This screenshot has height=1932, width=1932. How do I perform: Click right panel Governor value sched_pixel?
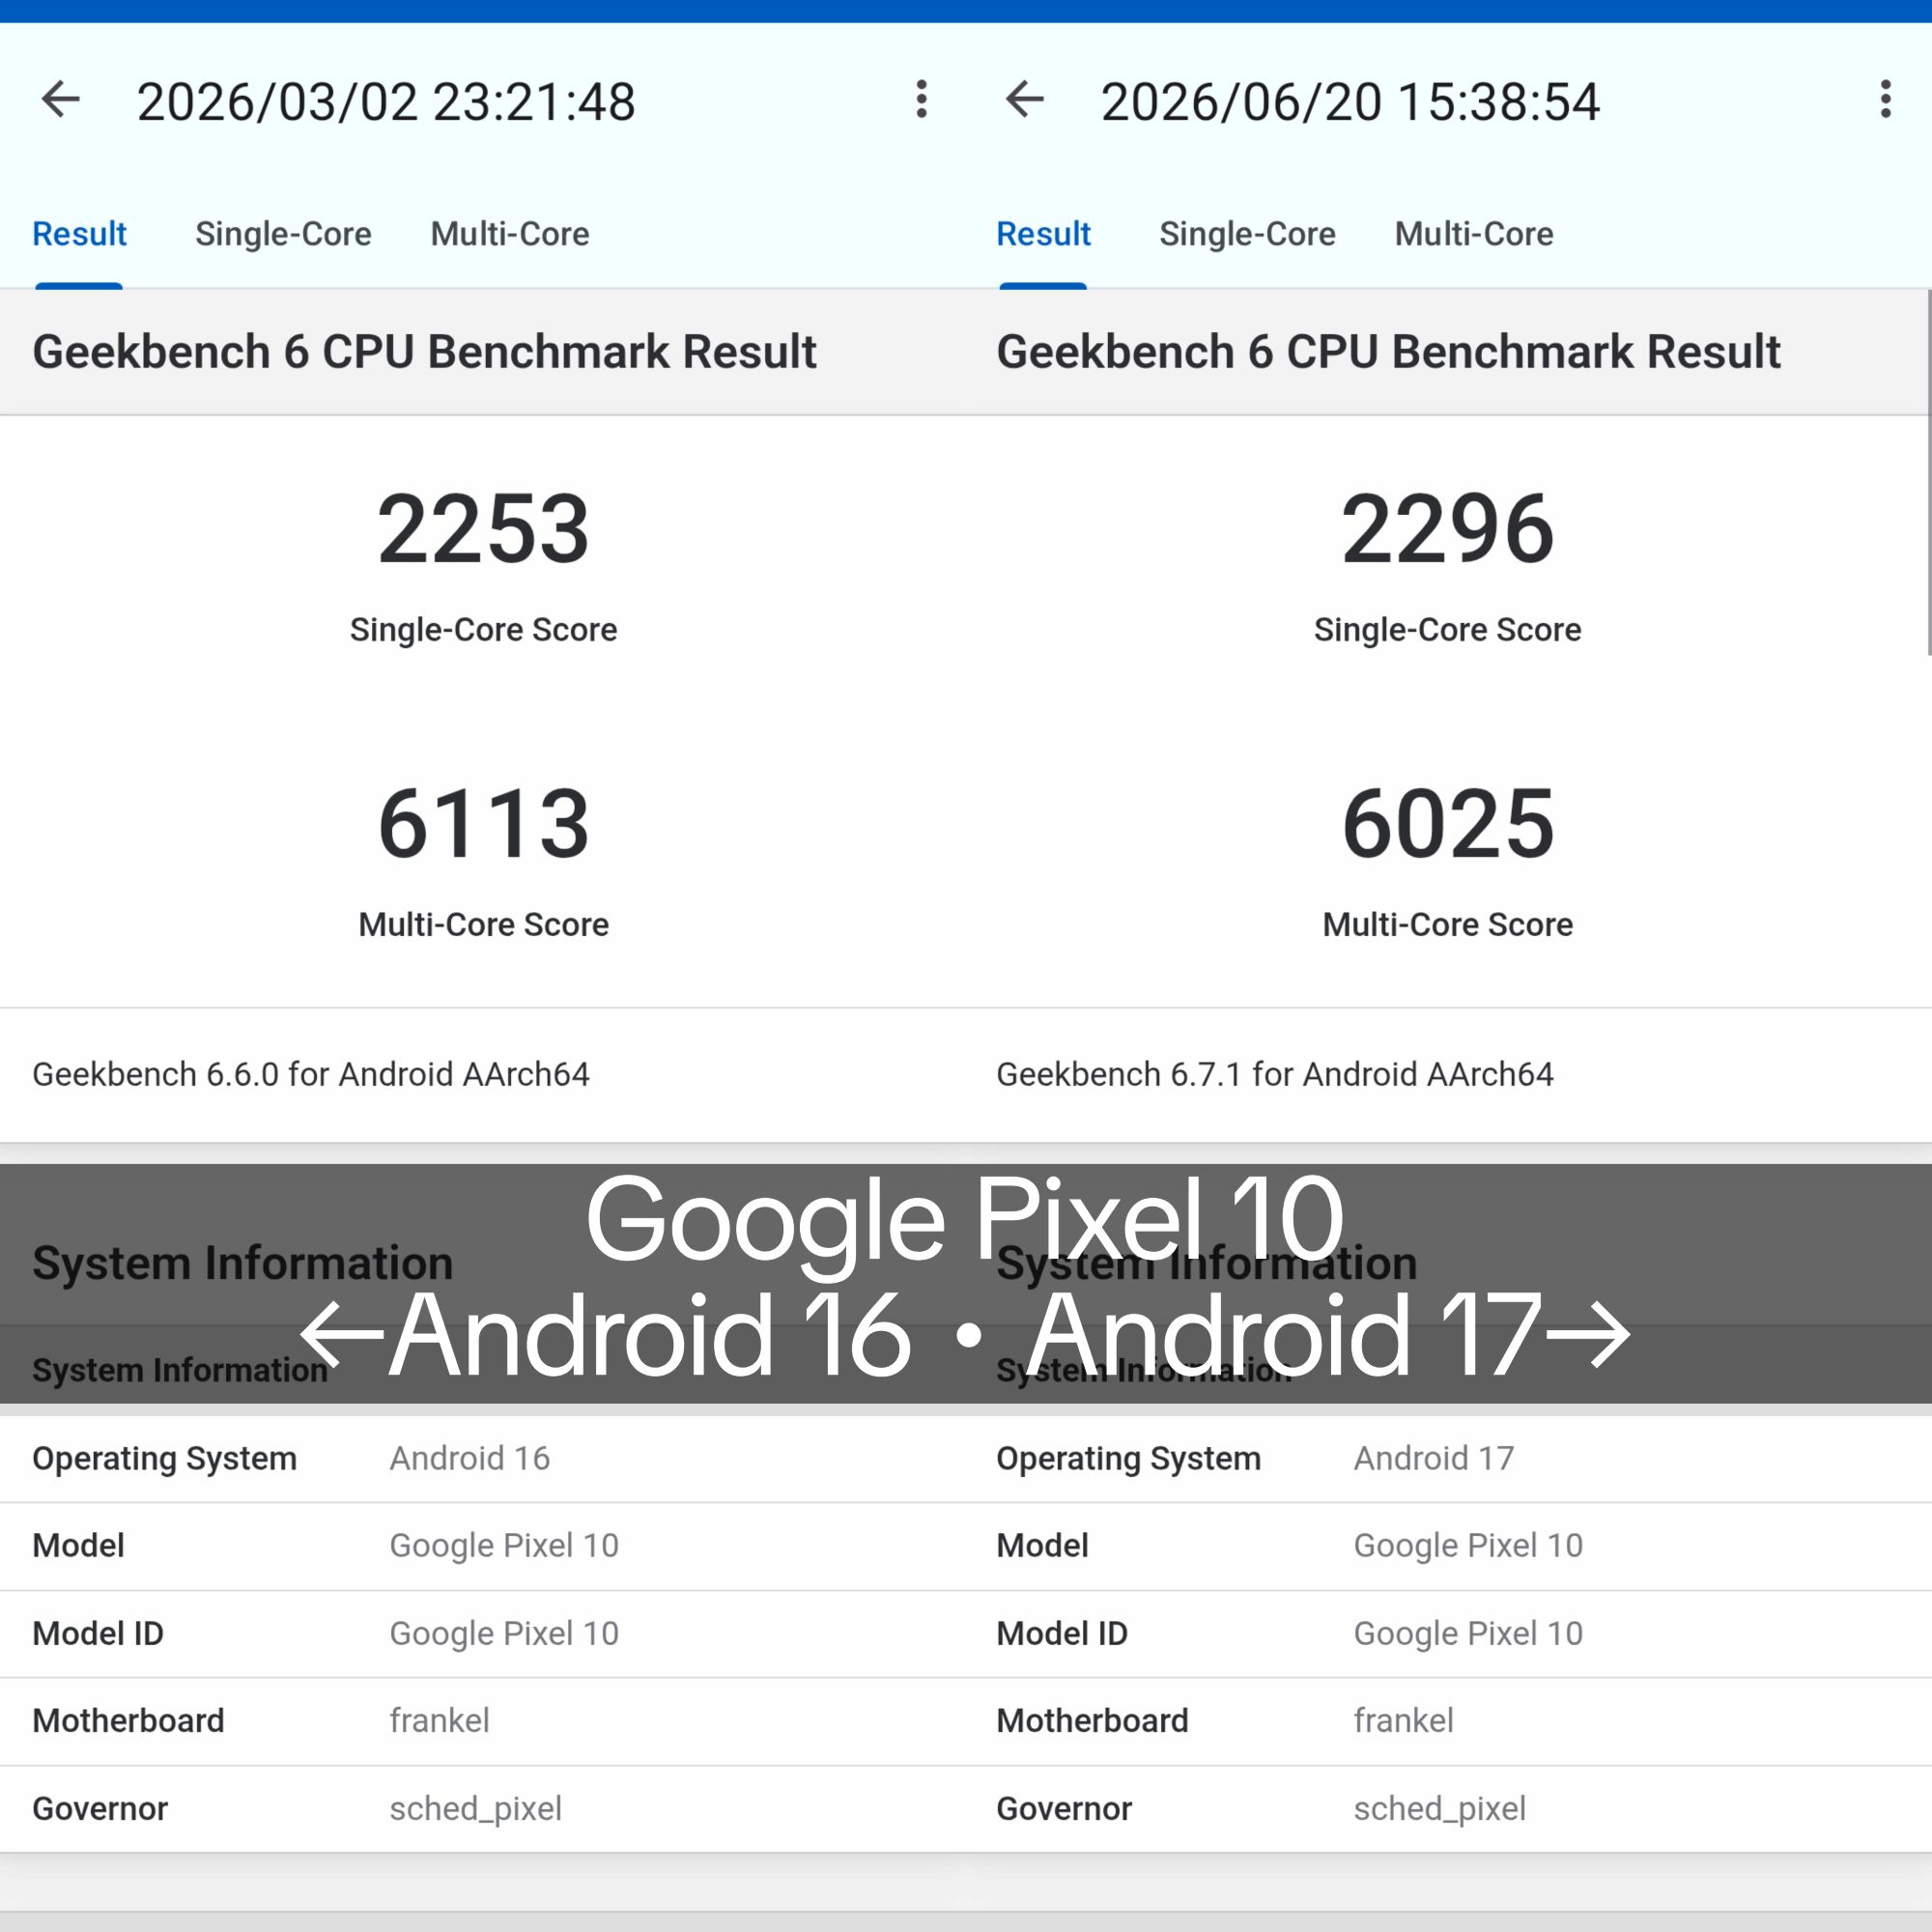[x=1439, y=1808]
